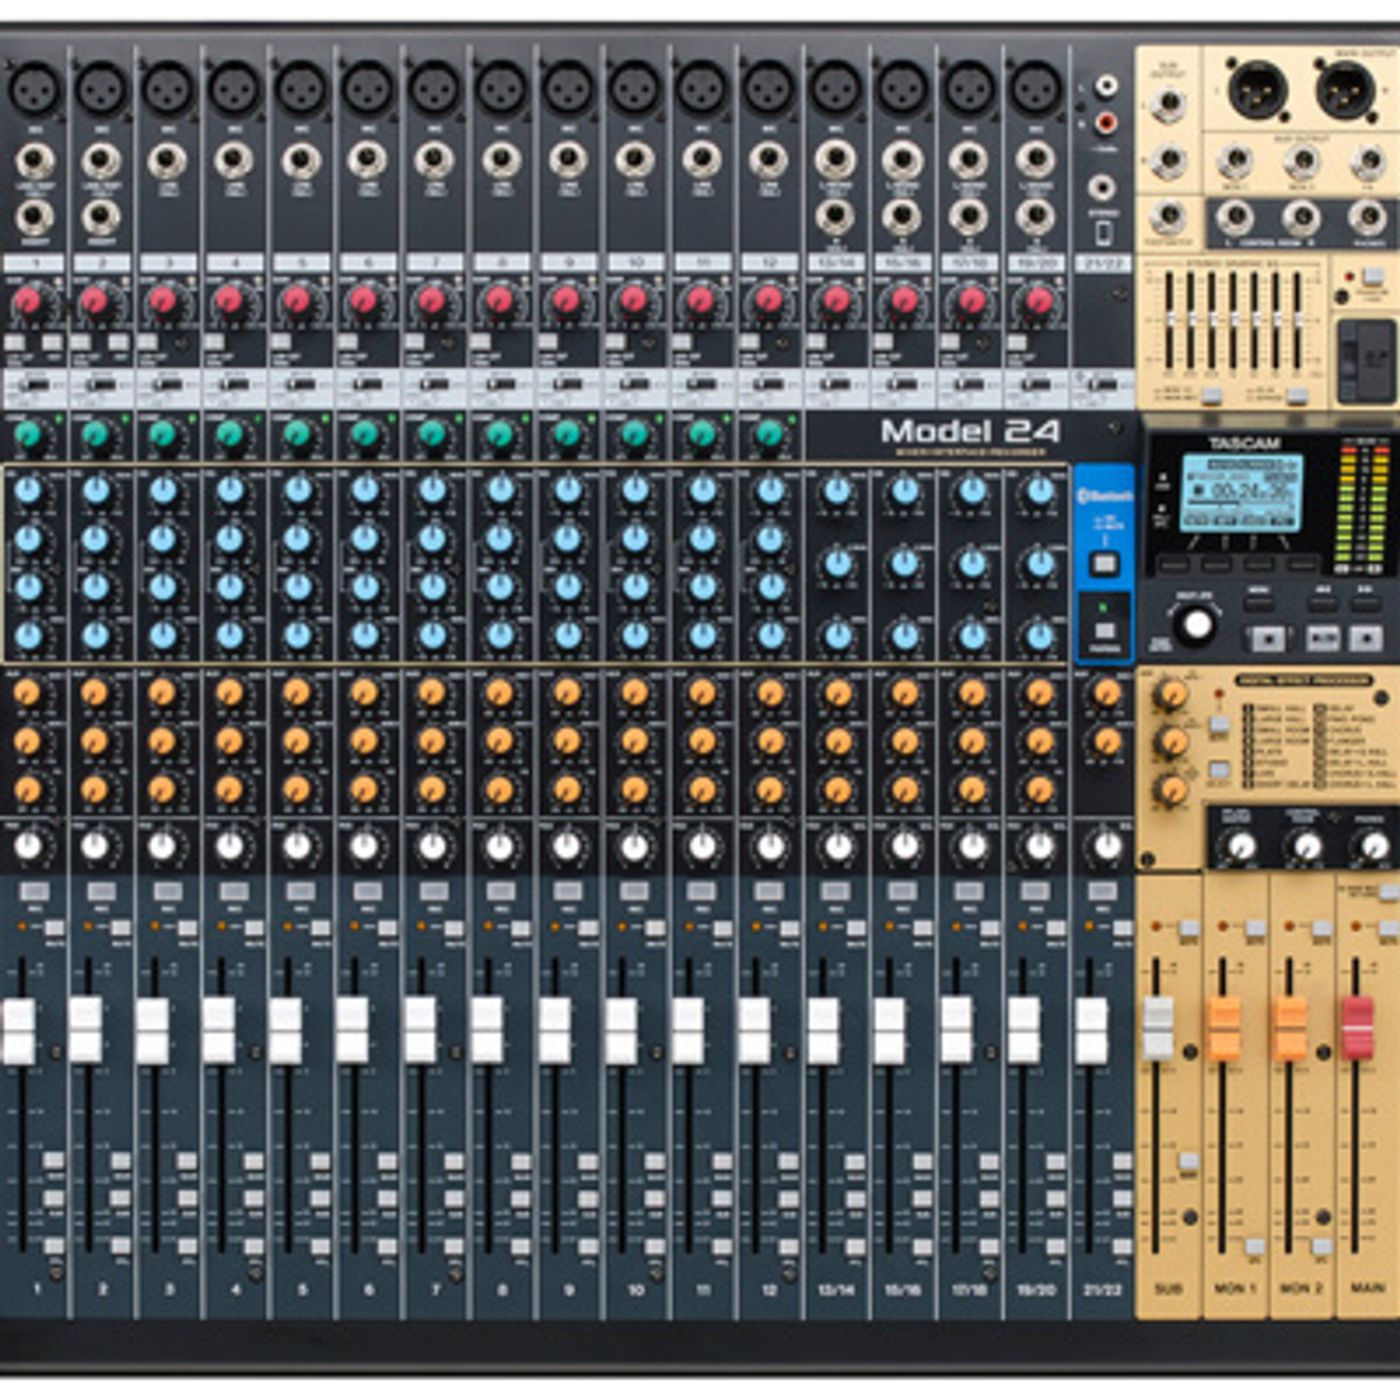Click the Bluetooth logo on the blue strip
This screenshot has width=1400, height=1400.
pos(1104,496)
